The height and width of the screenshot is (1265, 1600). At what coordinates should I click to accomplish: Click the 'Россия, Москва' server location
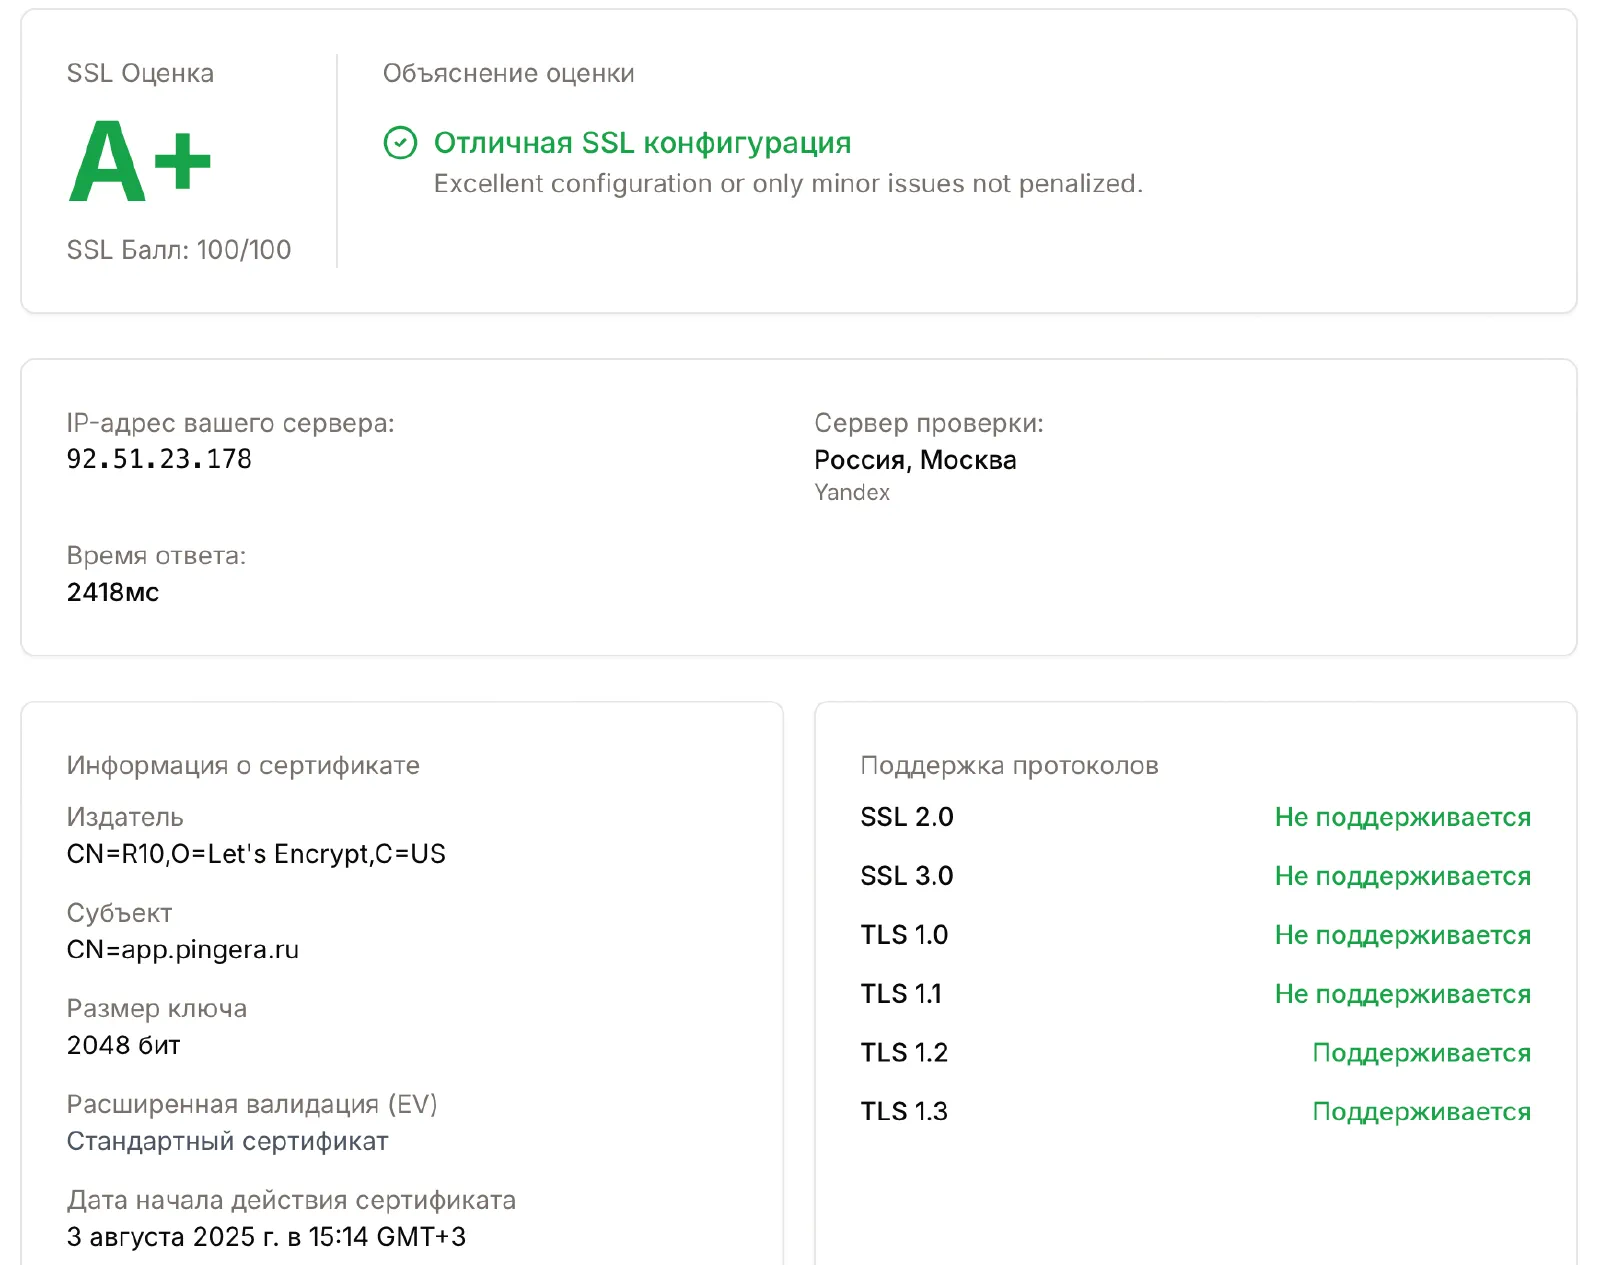tap(915, 460)
